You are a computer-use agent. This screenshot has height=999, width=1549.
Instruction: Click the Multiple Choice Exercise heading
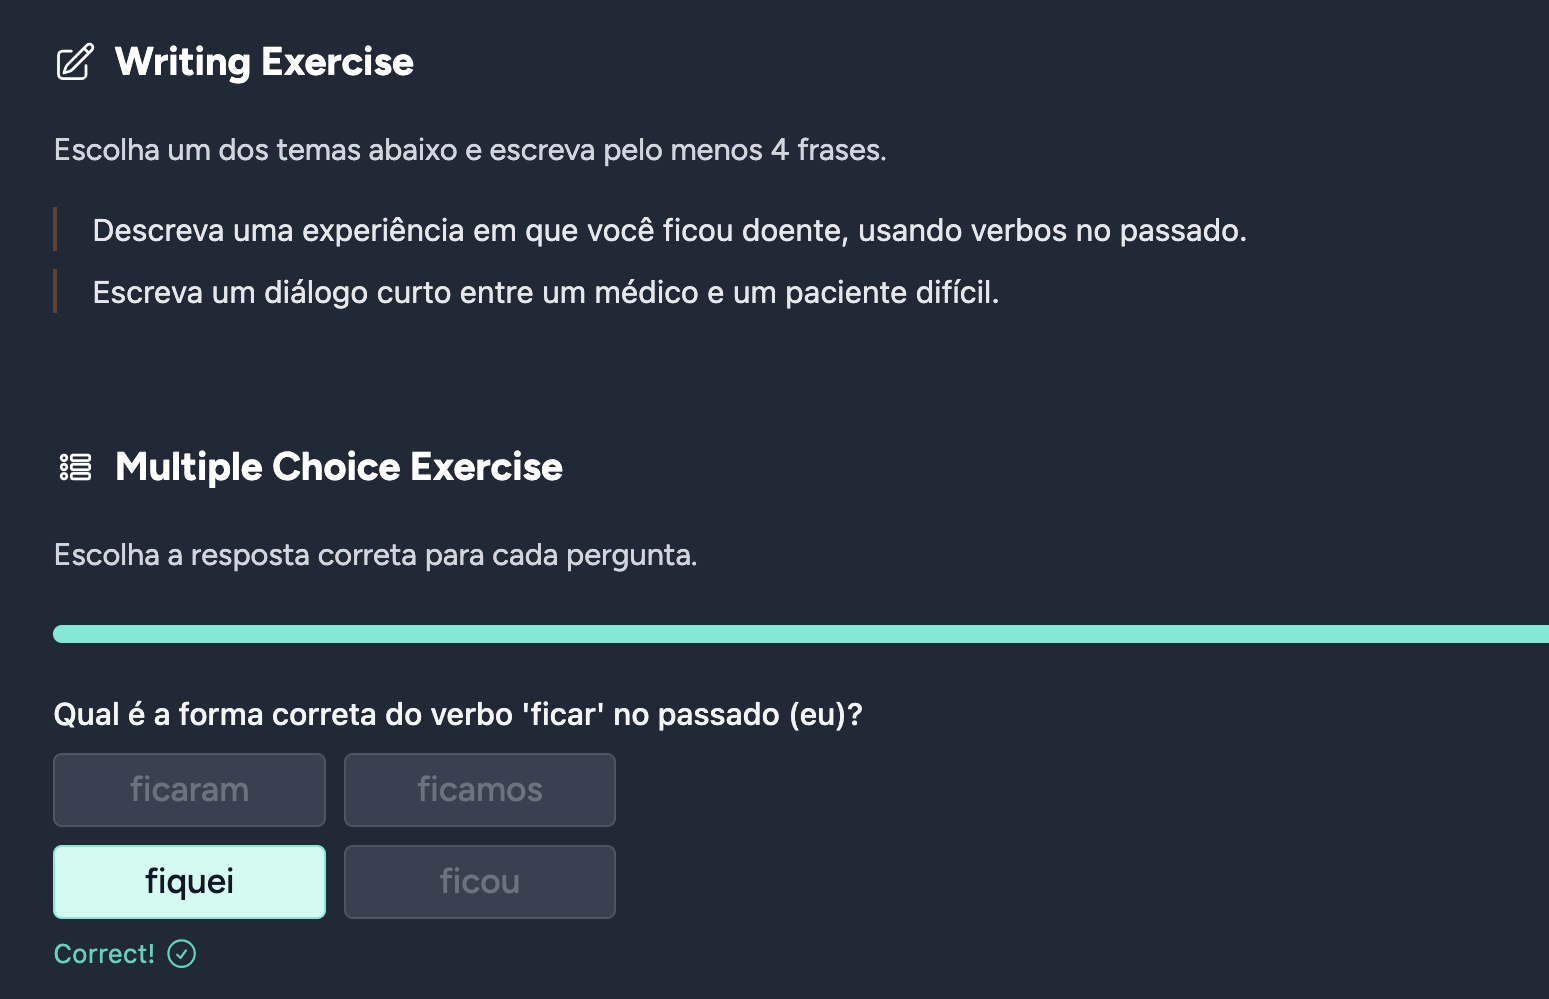pos(338,466)
